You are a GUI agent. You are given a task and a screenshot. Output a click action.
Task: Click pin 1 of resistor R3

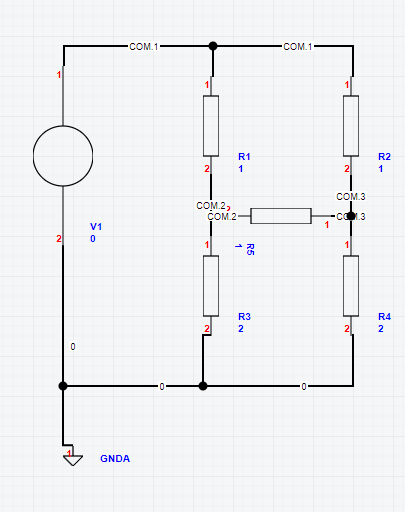point(207,245)
